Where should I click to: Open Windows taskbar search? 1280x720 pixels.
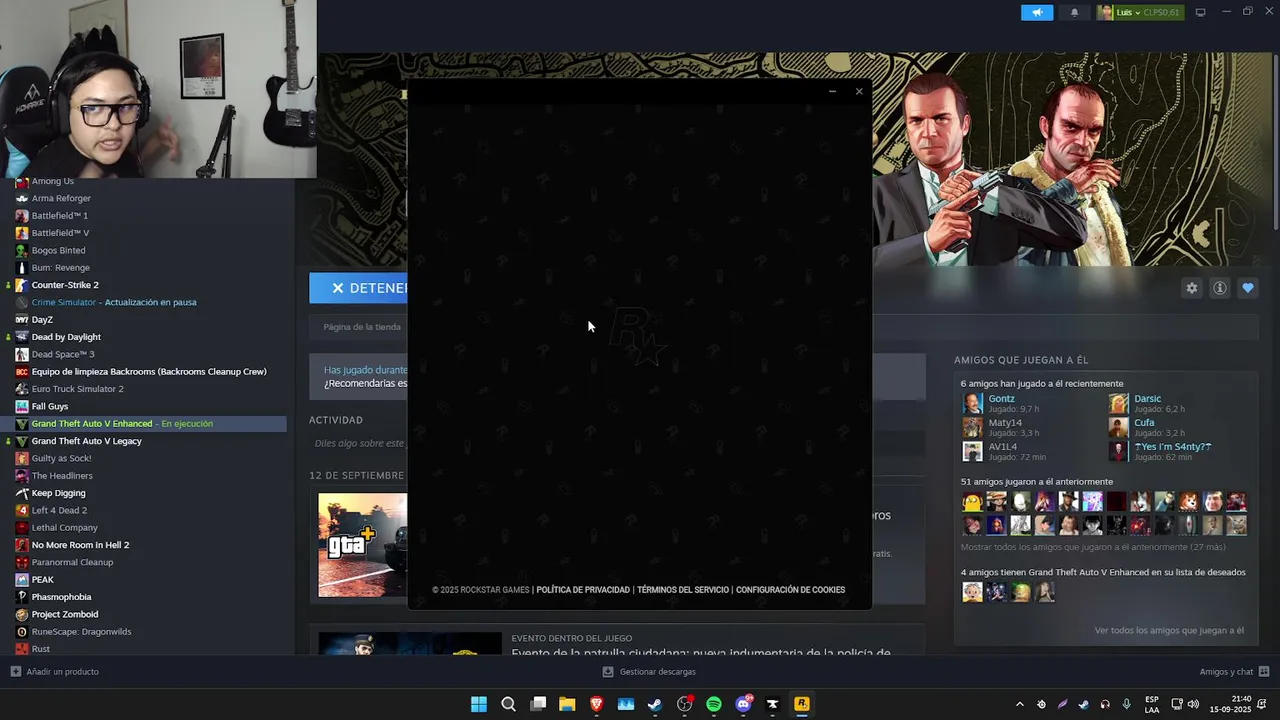pos(508,704)
